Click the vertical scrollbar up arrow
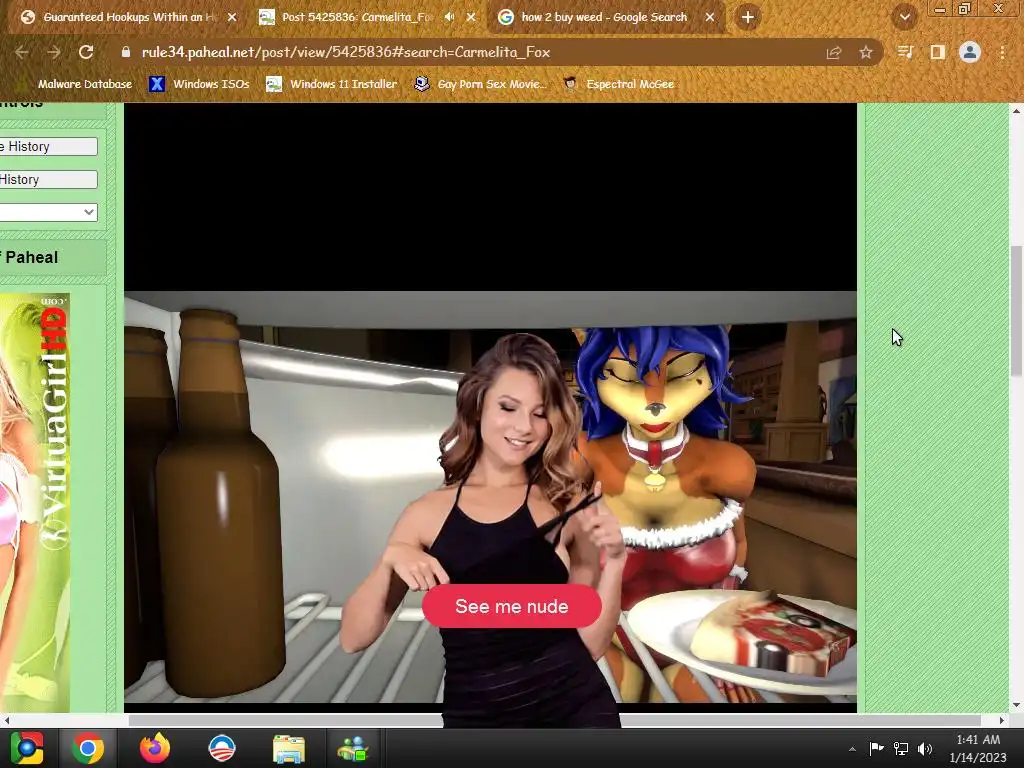 pyautogui.click(x=1016, y=110)
